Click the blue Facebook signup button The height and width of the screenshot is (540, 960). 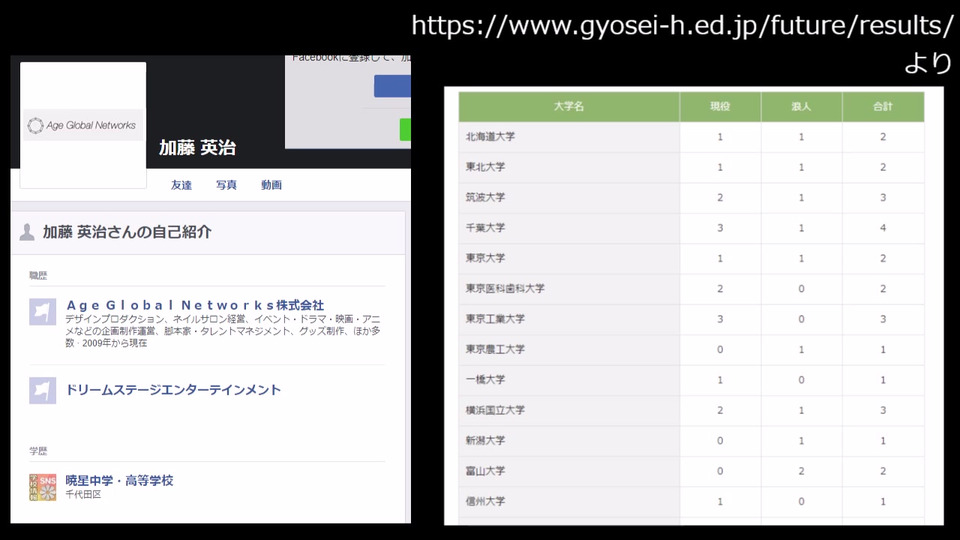pos(392,86)
